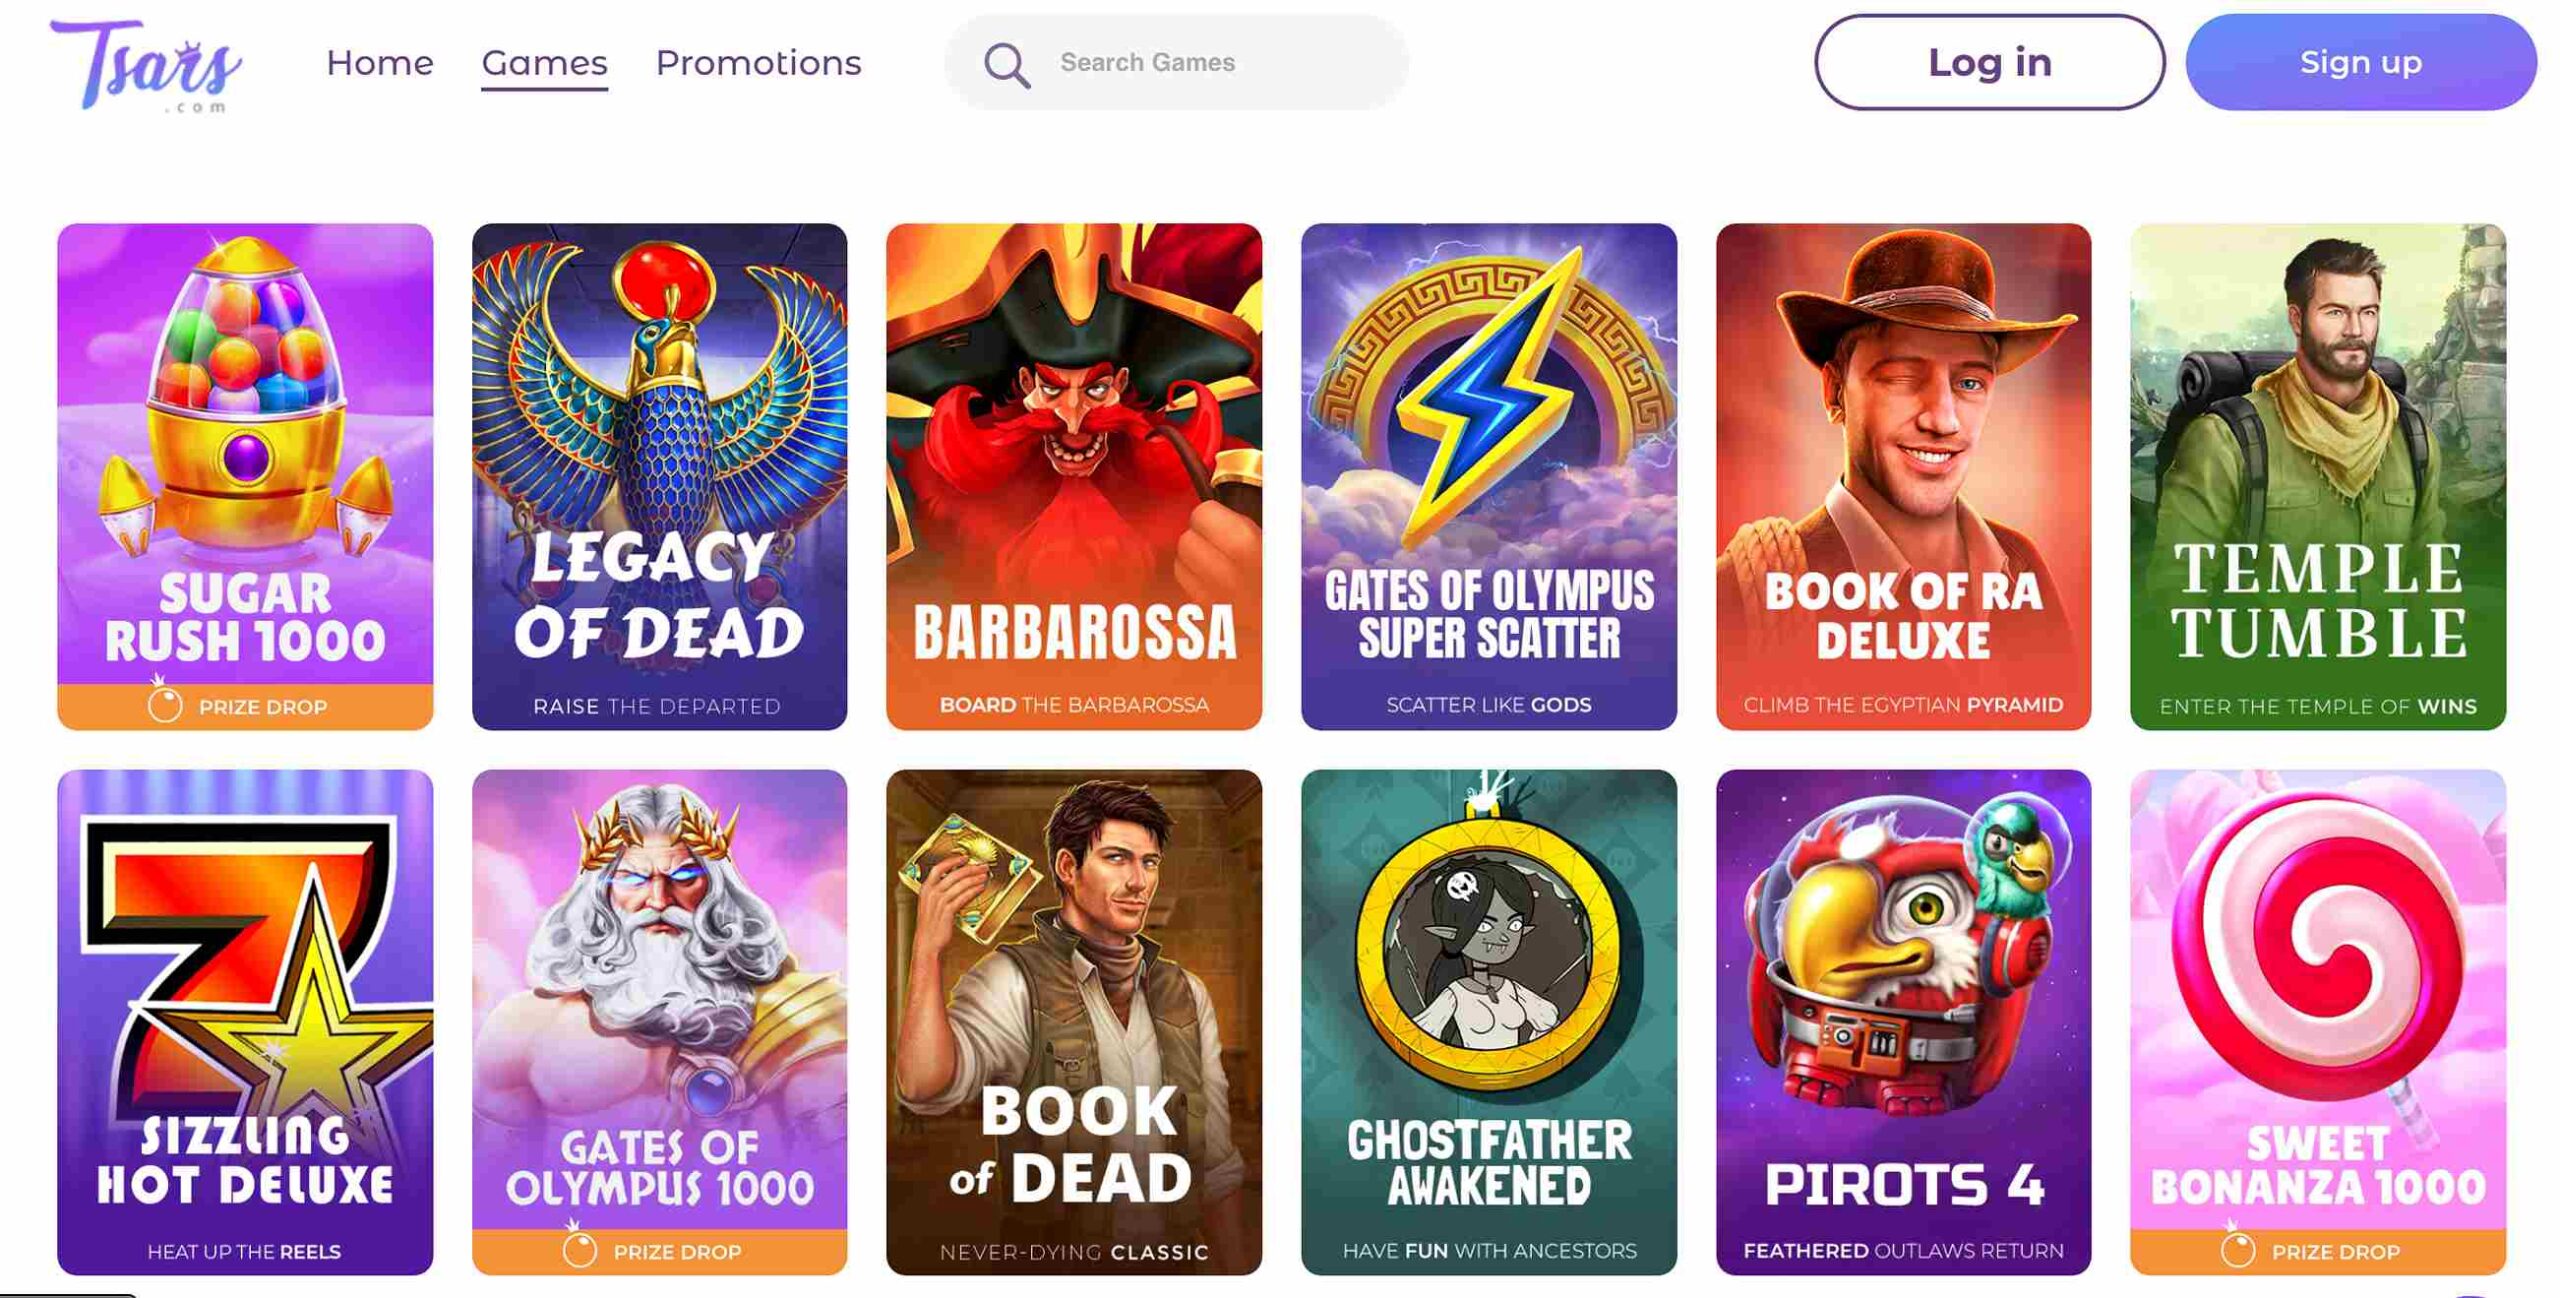
Task: Click the Tsars.com logo
Action: pos(146,65)
